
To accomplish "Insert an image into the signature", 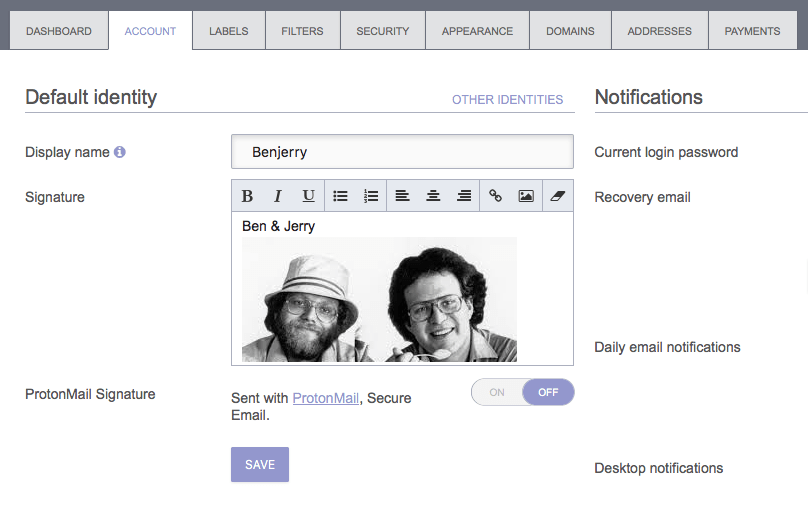I will point(526,196).
